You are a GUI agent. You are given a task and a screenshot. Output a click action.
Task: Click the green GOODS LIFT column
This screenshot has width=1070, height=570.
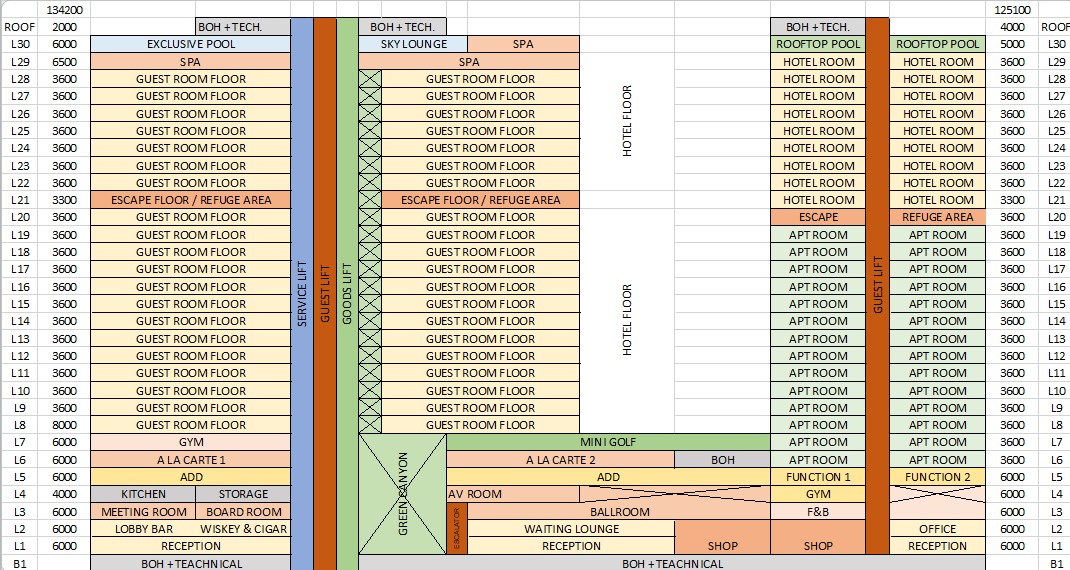pyautogui.click(x=347, y=290)
